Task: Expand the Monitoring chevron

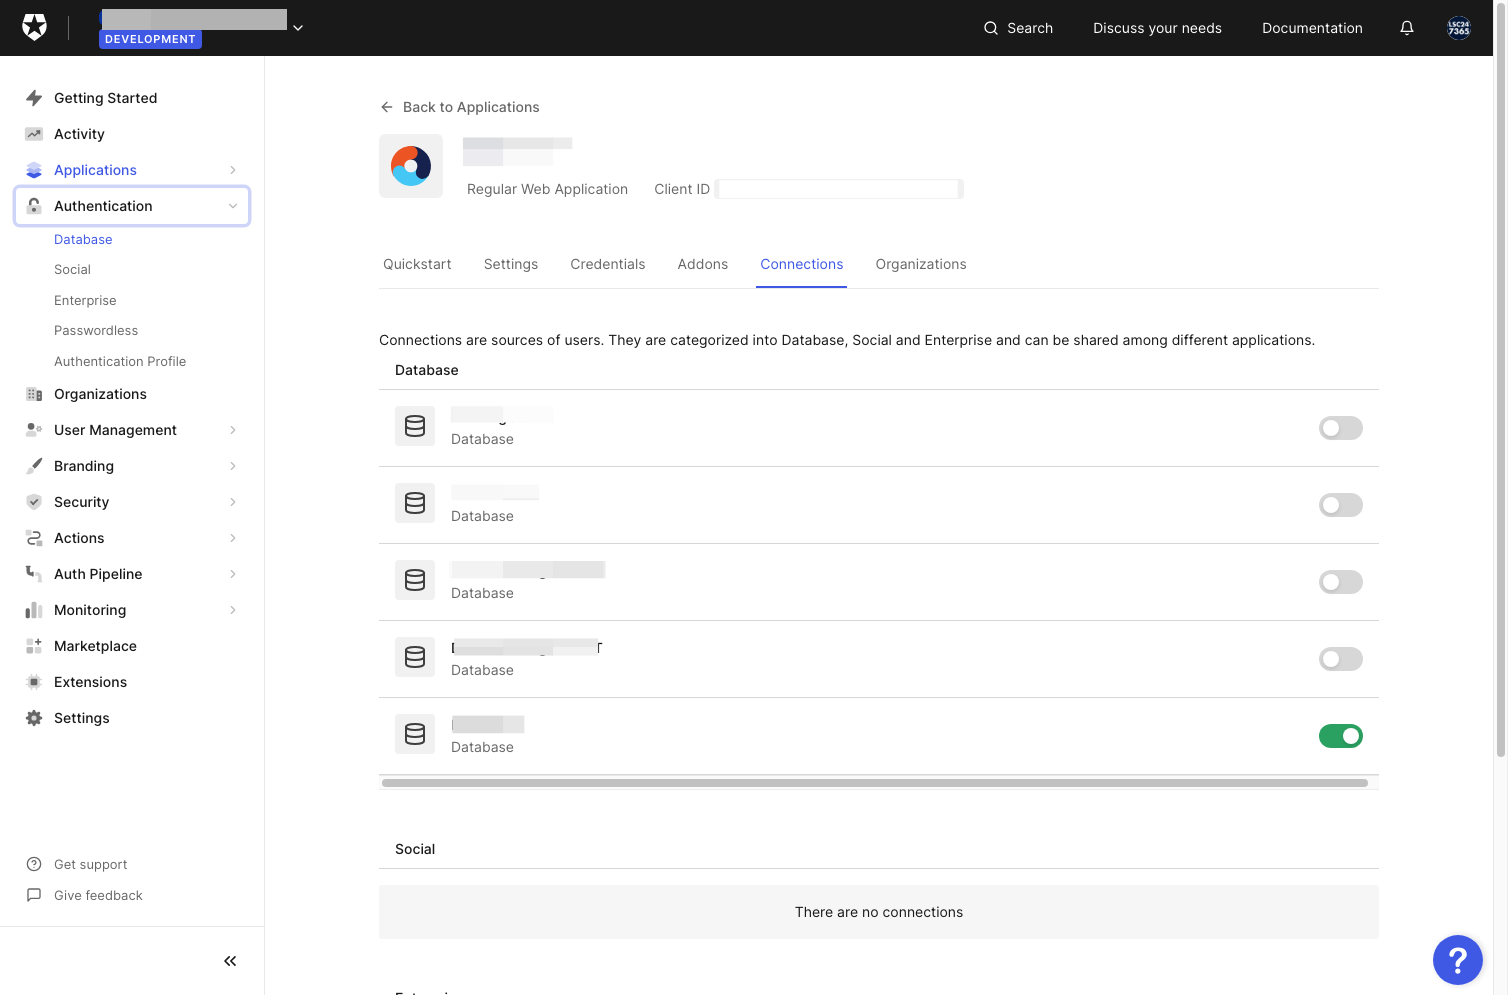Action: pyautogui.click(x=233, y=610)
